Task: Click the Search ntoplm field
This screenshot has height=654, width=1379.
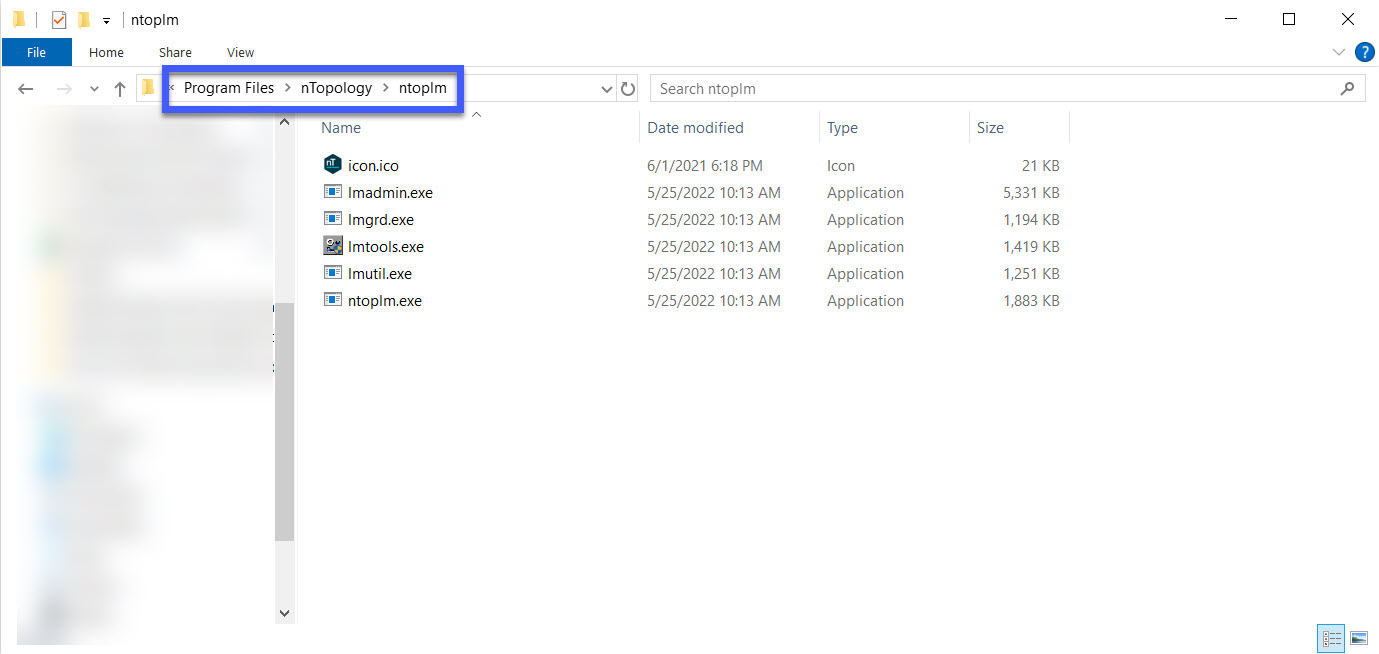Action: point(1008,89)
